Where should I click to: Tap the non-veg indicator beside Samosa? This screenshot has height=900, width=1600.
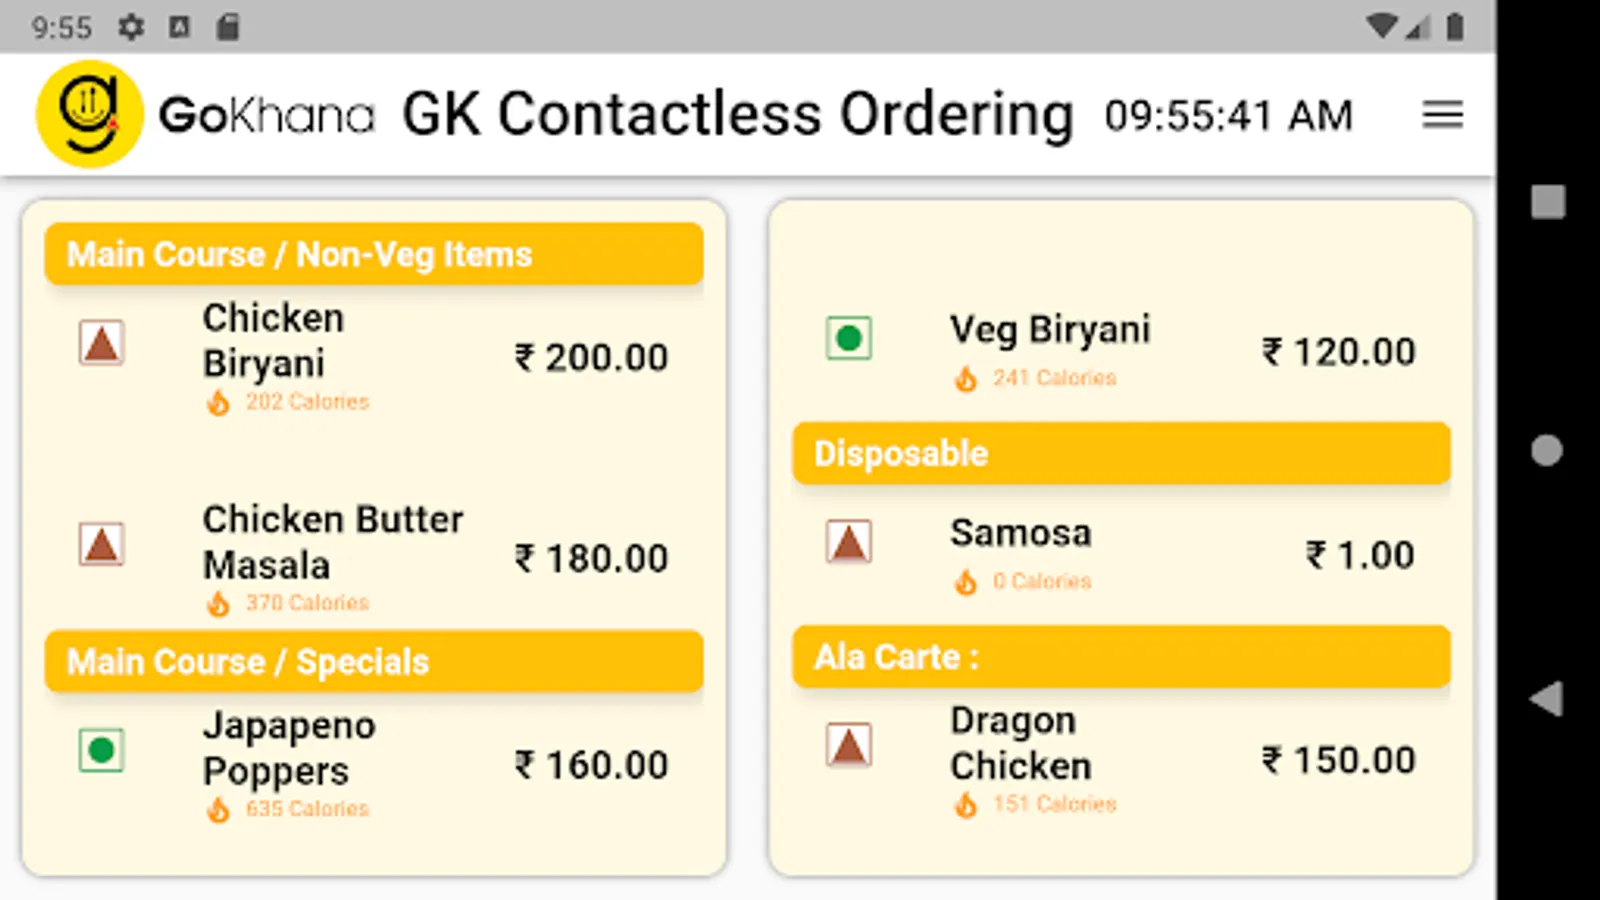pos(849,542)
